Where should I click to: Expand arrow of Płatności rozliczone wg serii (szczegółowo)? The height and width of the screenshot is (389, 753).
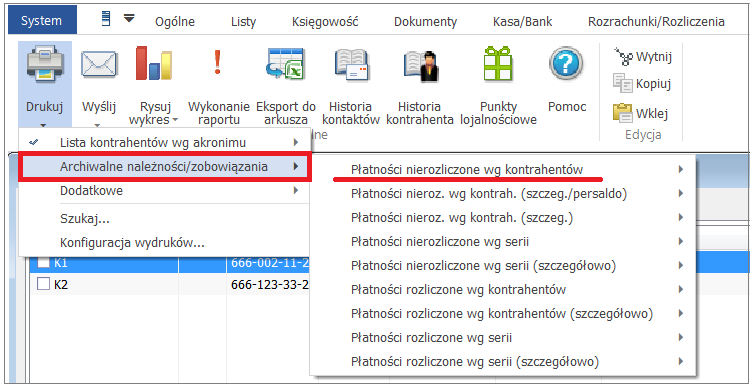pos(680,361)
